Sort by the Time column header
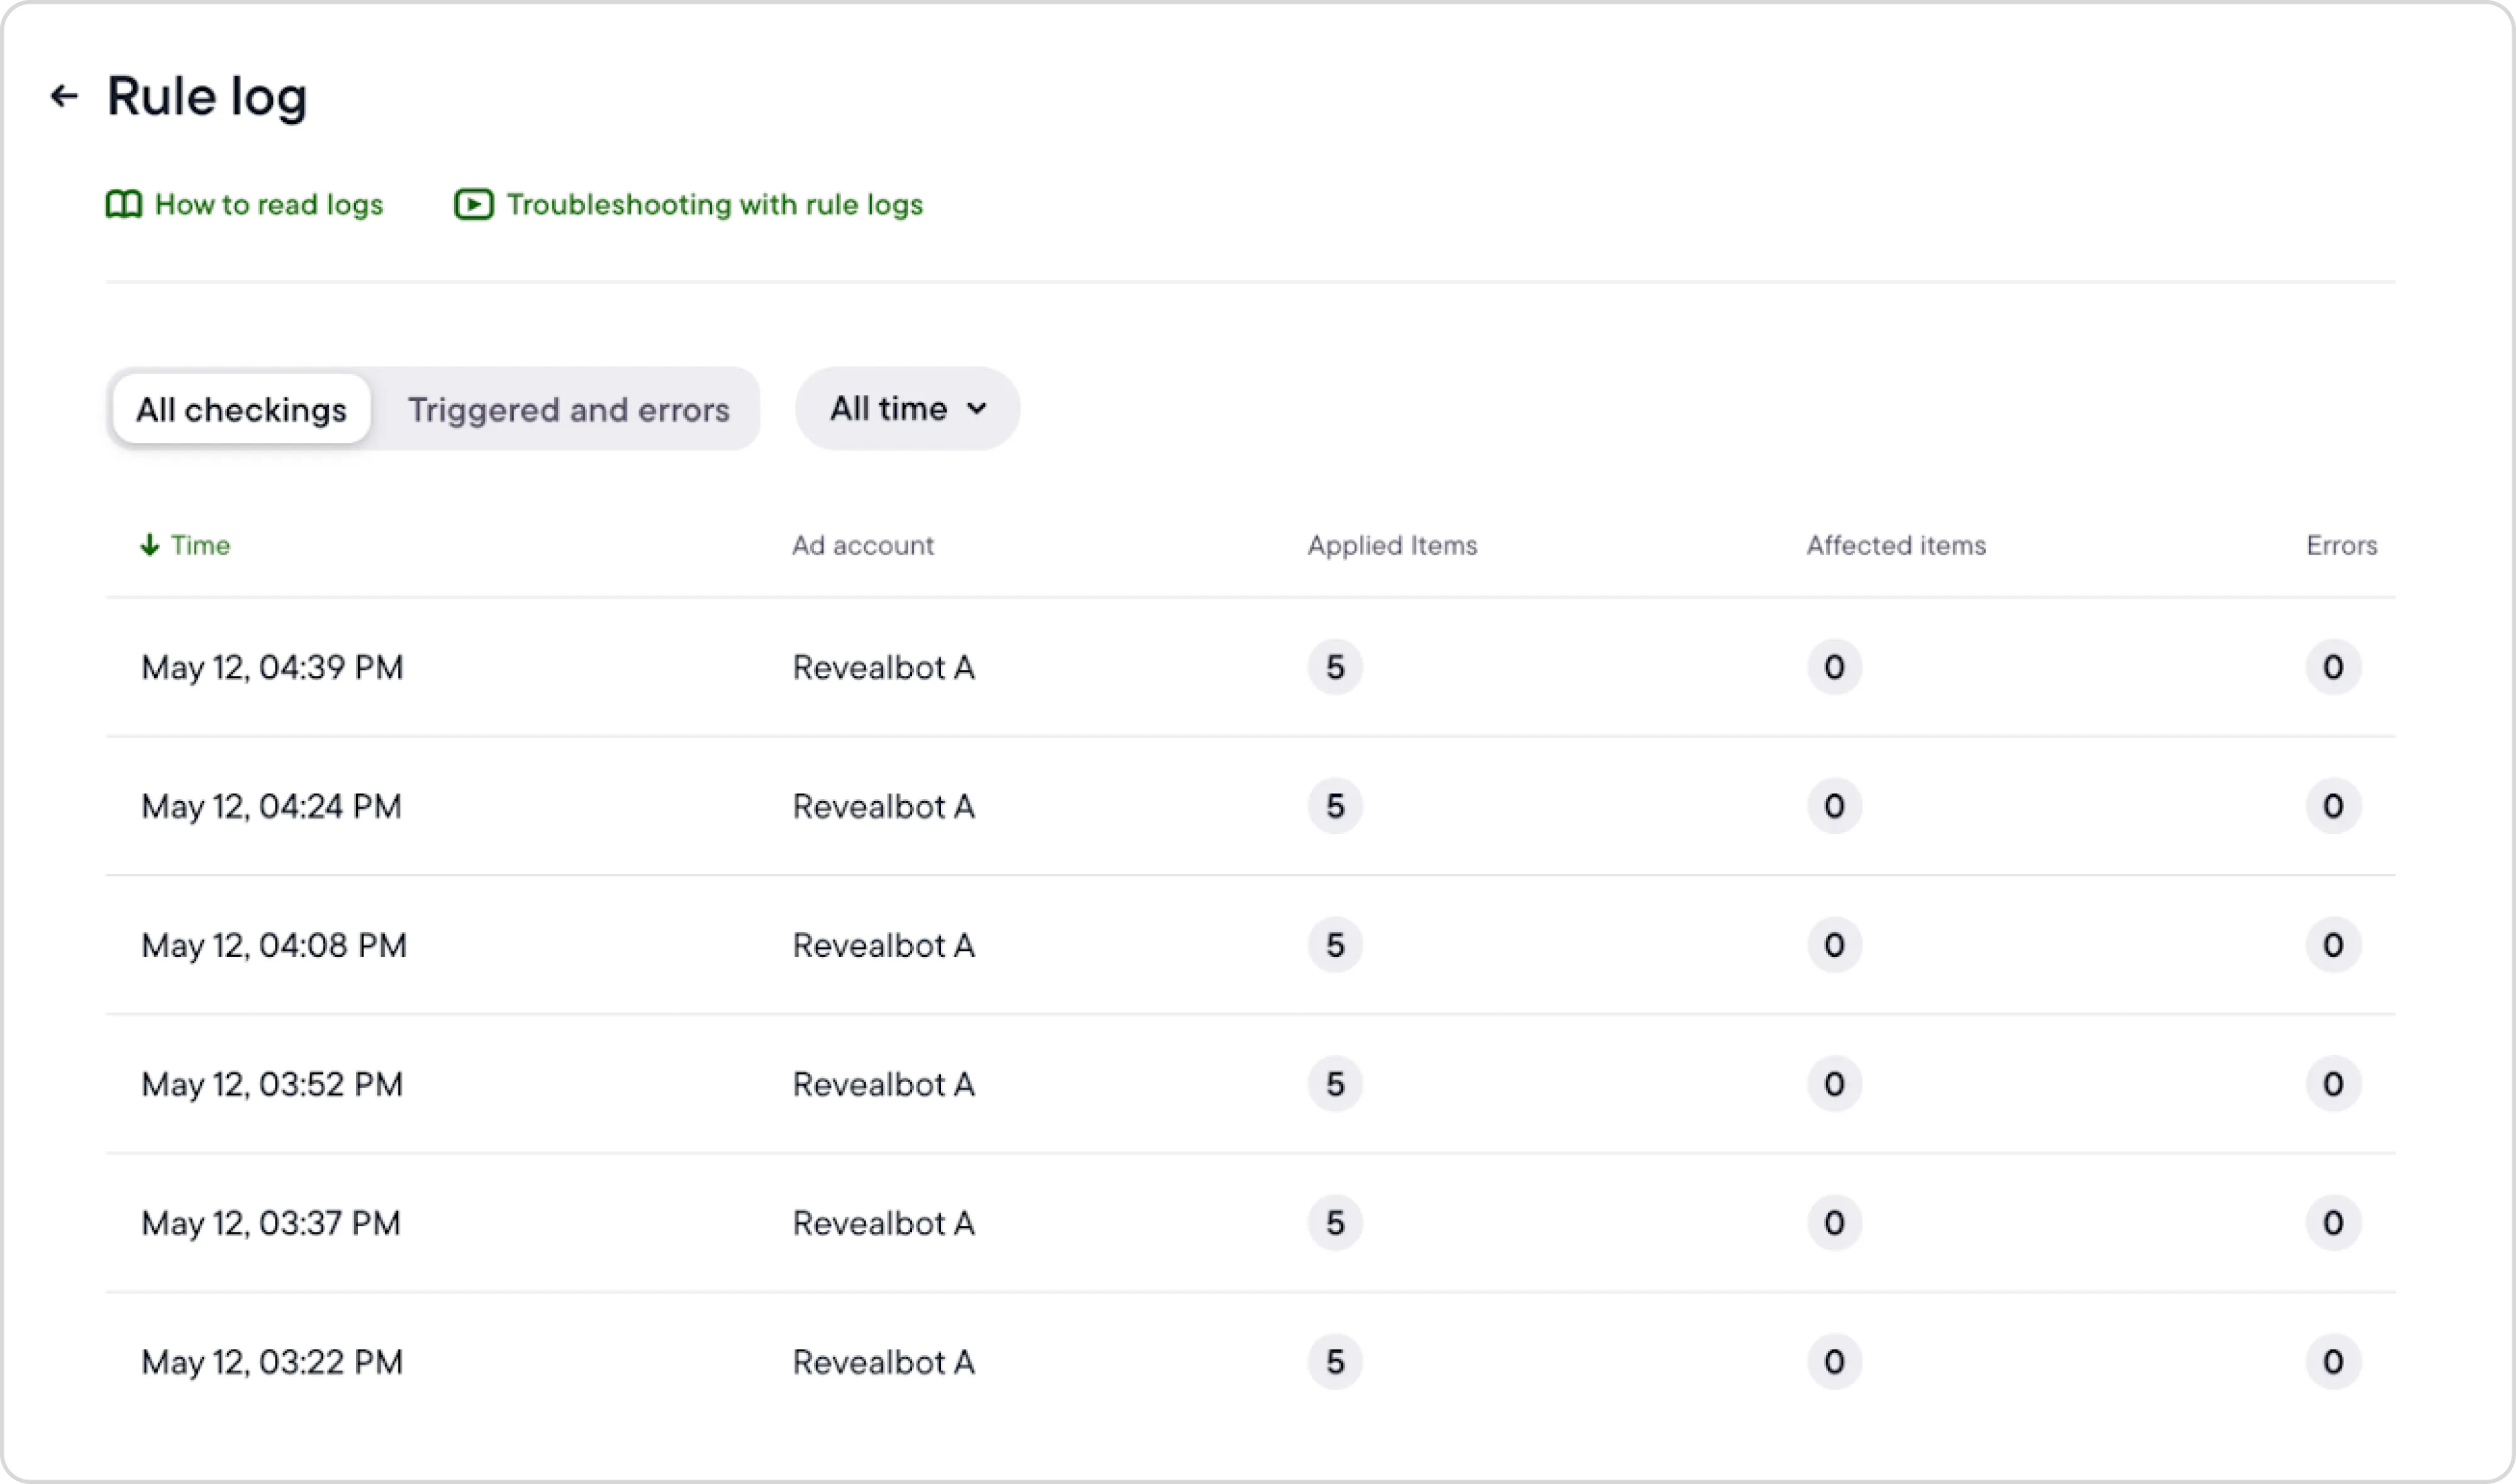This screenshot has width=2516, height=1484. coord(200,545)
